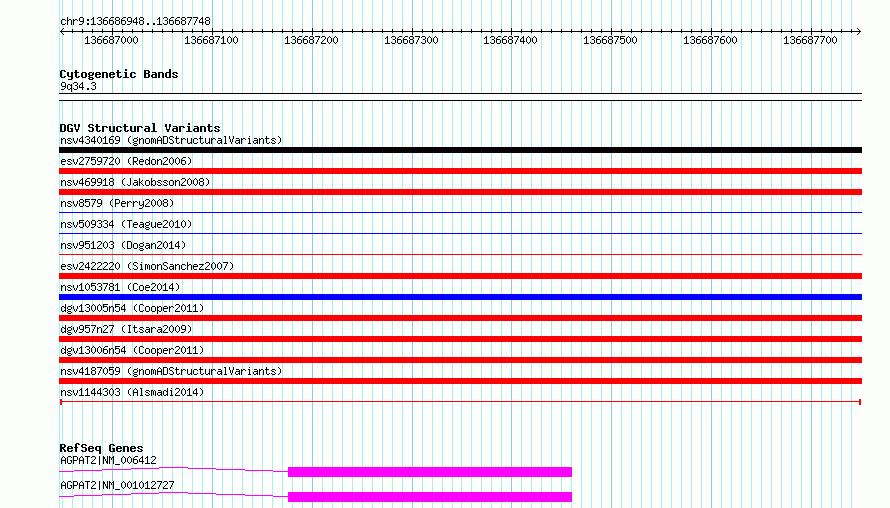
Task: Click the red nsv469918 variant bar
Action: click(x=460, y=192)
